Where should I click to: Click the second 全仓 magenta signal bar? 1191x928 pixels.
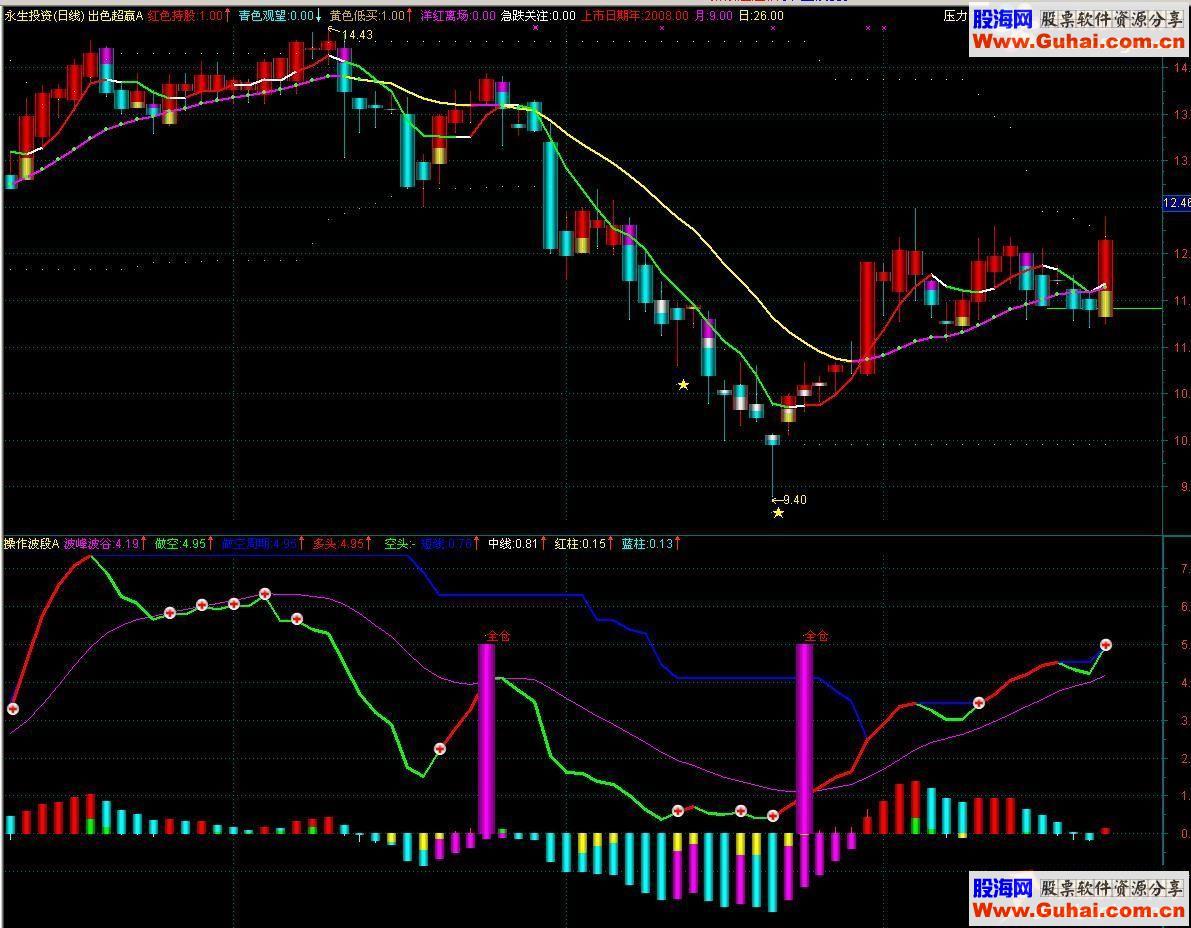(x=804, y=738)
